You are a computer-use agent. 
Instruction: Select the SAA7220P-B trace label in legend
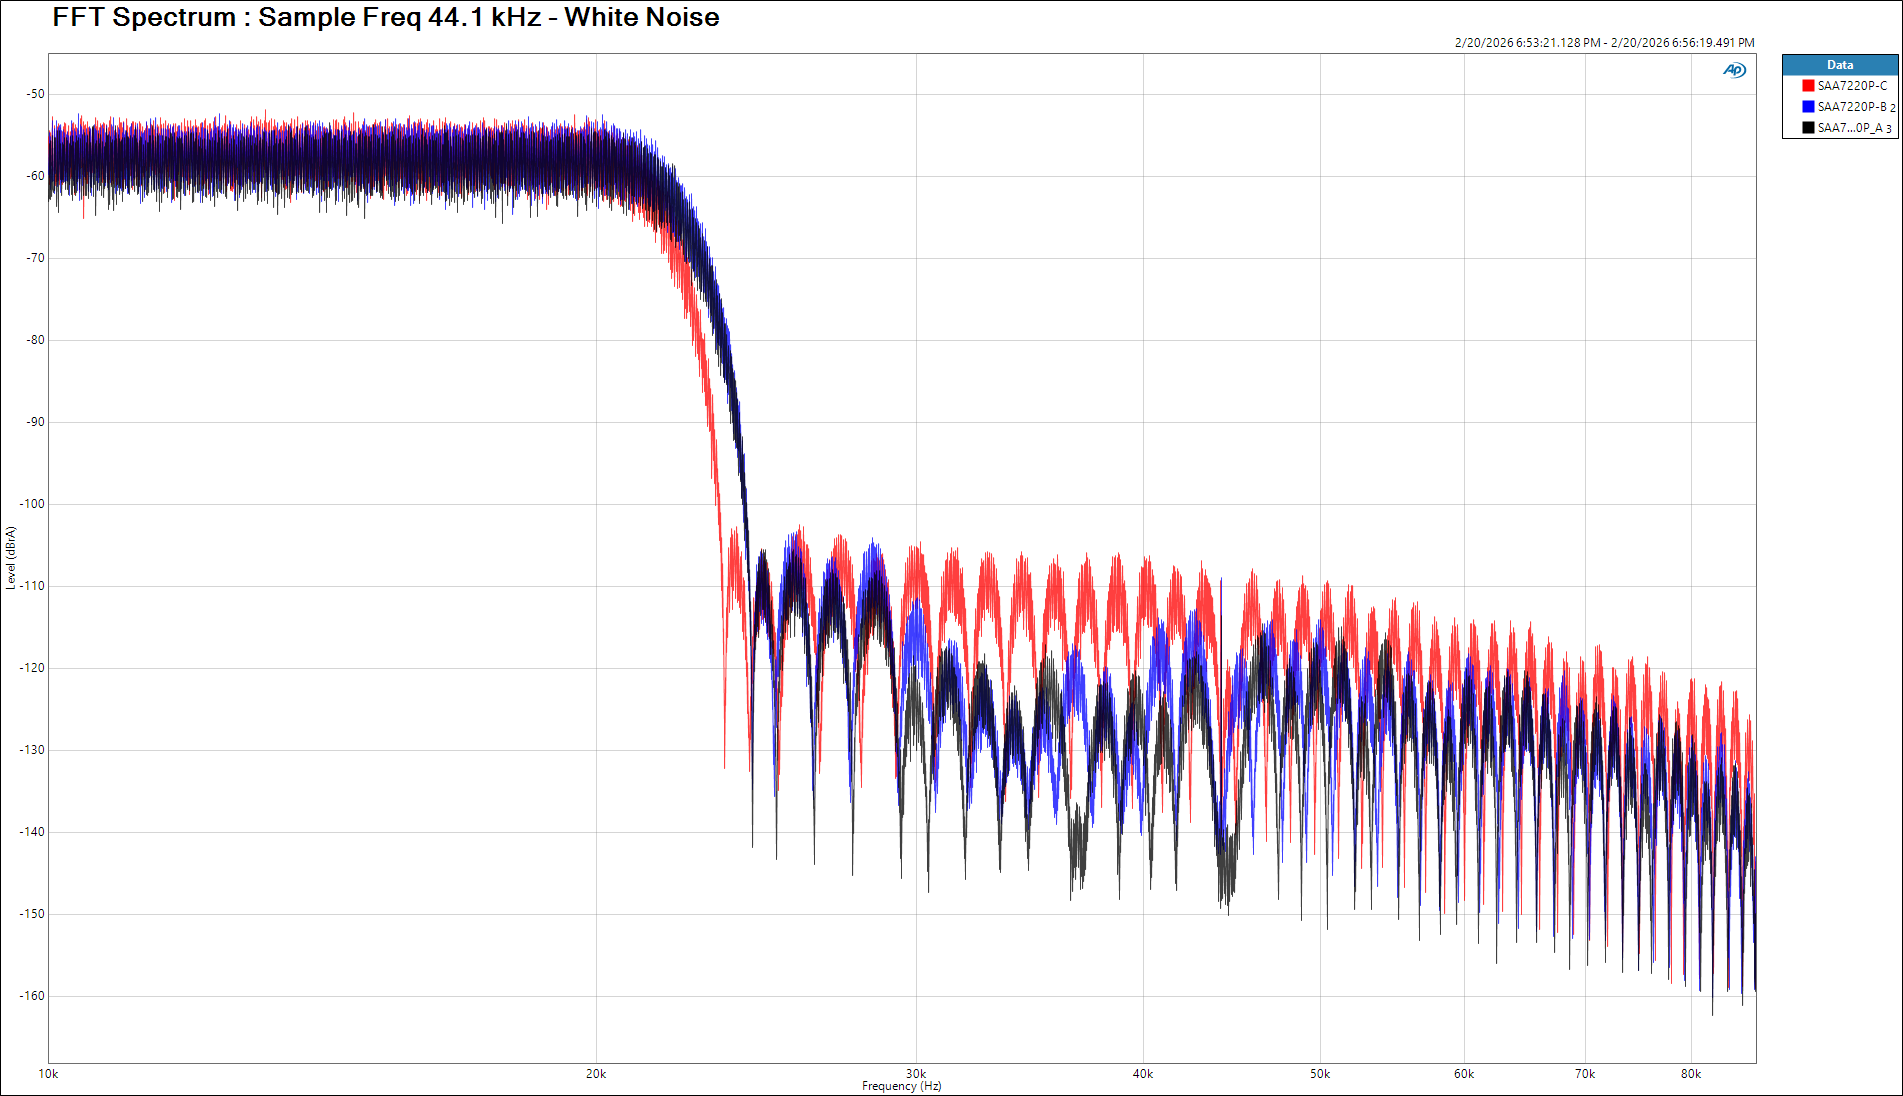click(x=1851, y=107)
